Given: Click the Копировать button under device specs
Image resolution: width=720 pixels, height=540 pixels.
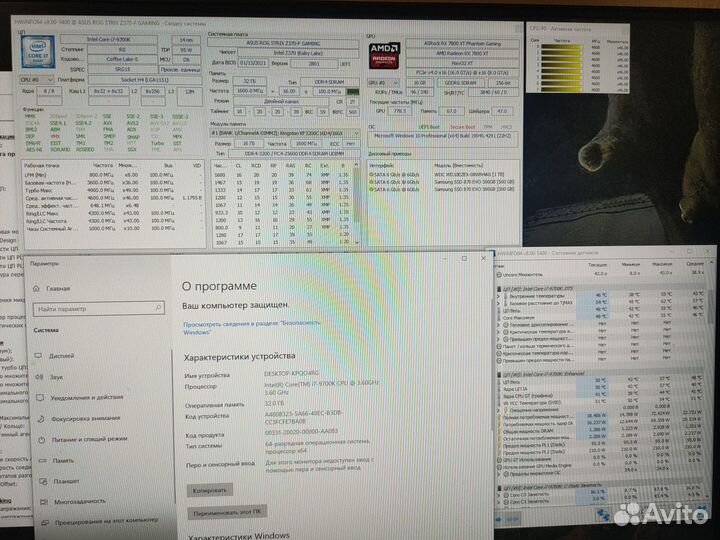Looking at the screenshot, I should pos(209,490).
